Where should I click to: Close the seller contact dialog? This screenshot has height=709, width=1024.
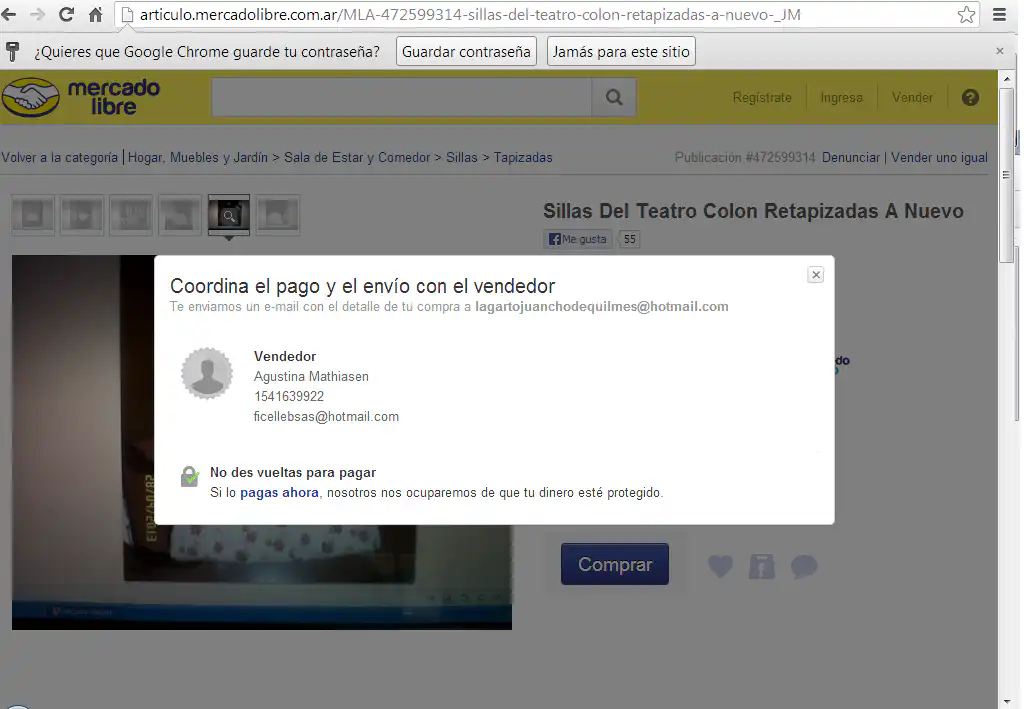click(x=816, y=275)
